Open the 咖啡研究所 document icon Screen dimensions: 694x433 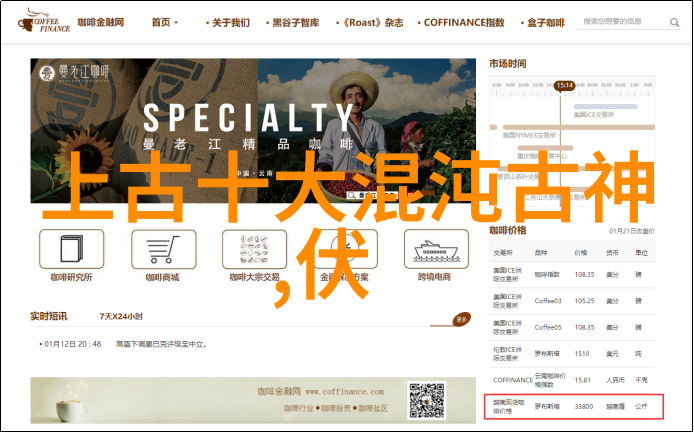click(72, 249)
